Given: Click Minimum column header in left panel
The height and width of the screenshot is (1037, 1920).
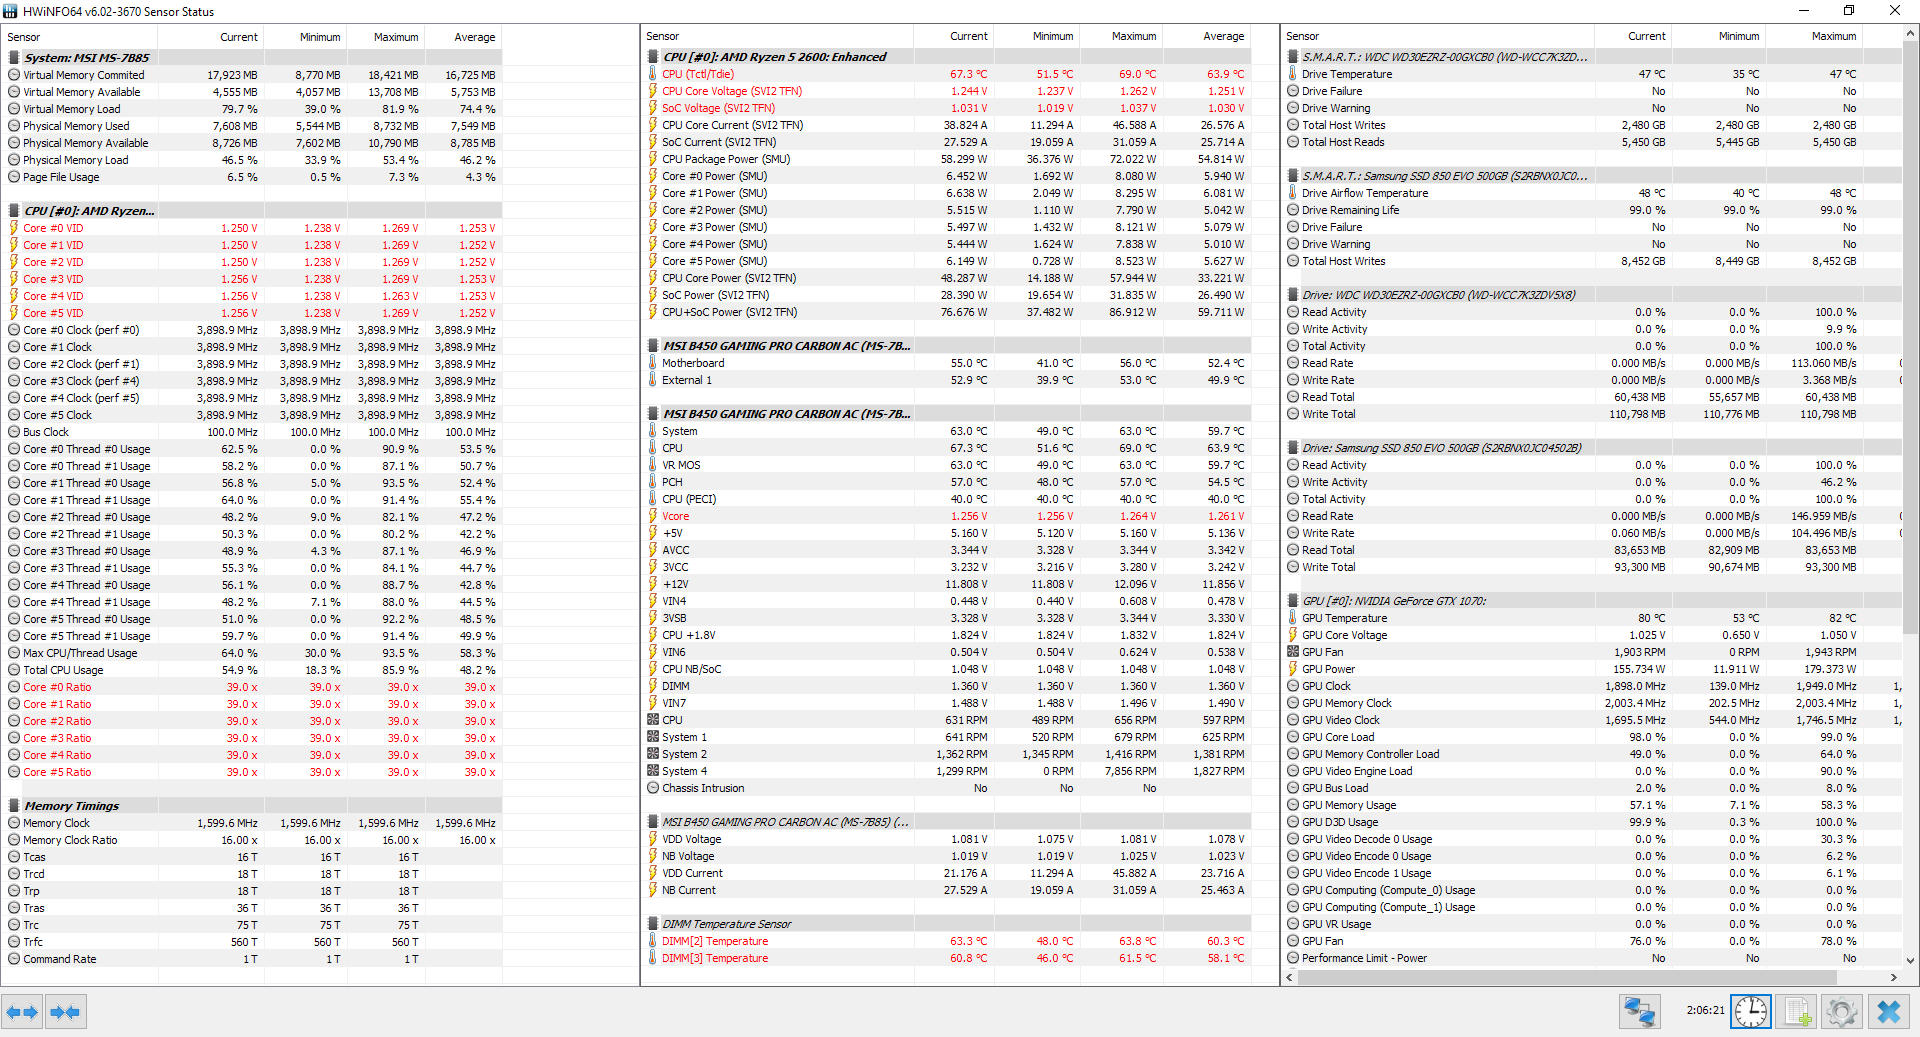Looking at the screenshot, I should click(x=304, y=37).
